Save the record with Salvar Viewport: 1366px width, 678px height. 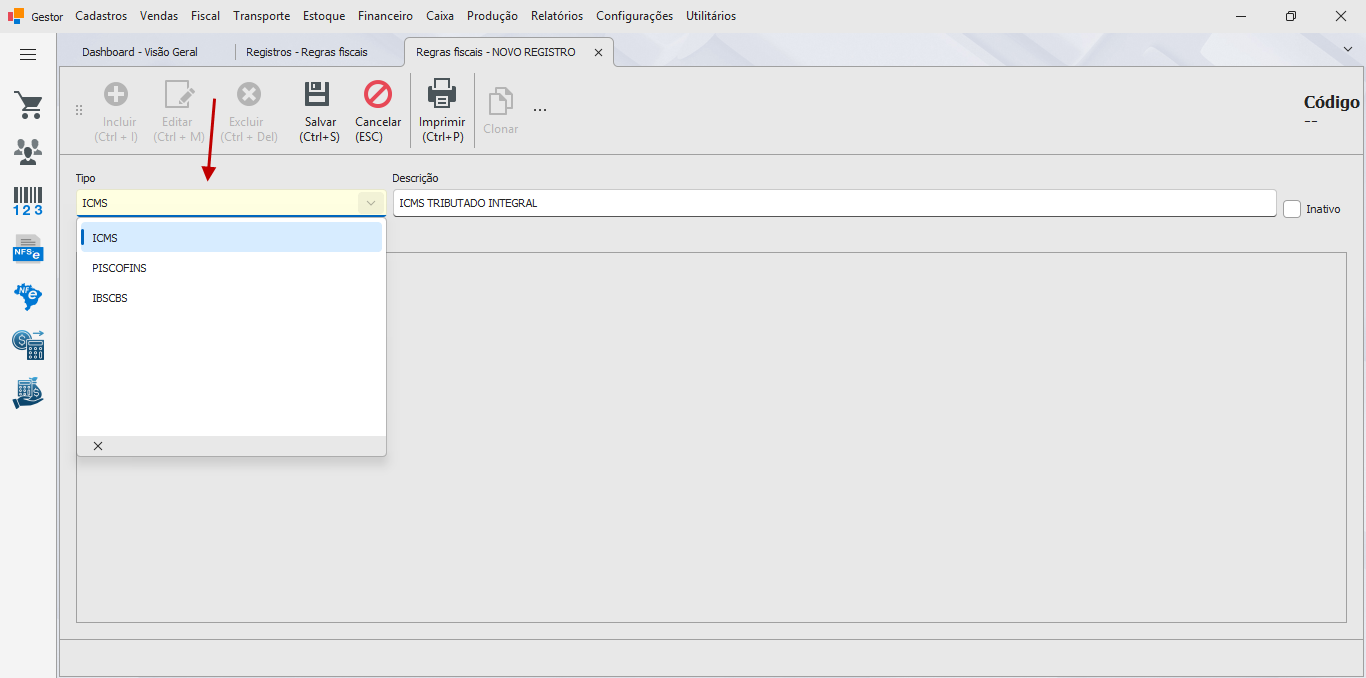[x=319, y=111]
